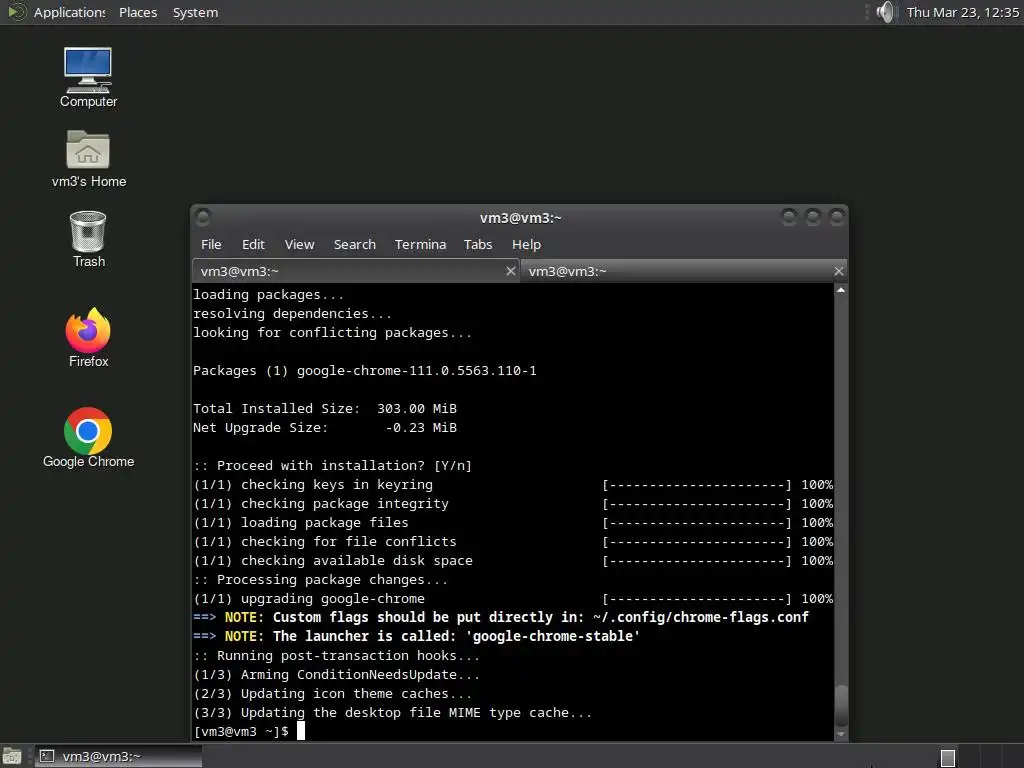Screen dimensions: 1024x768
Task: Open the terminal View menu
Action: coord(299,244)
